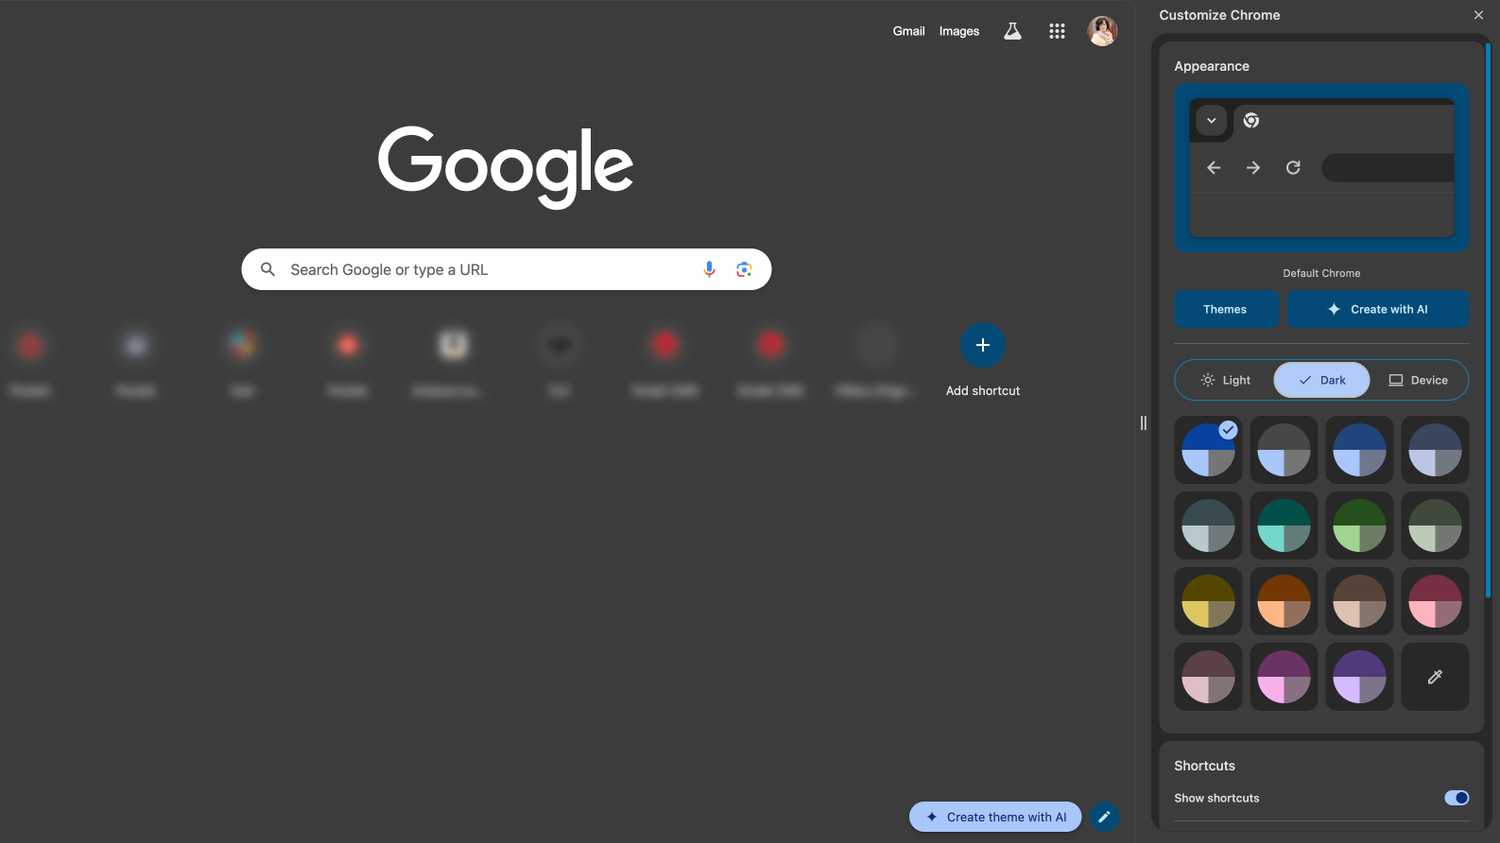Open the Images link
The height and width of the screenshot is (843, 1500).
[x=959, y=31]
